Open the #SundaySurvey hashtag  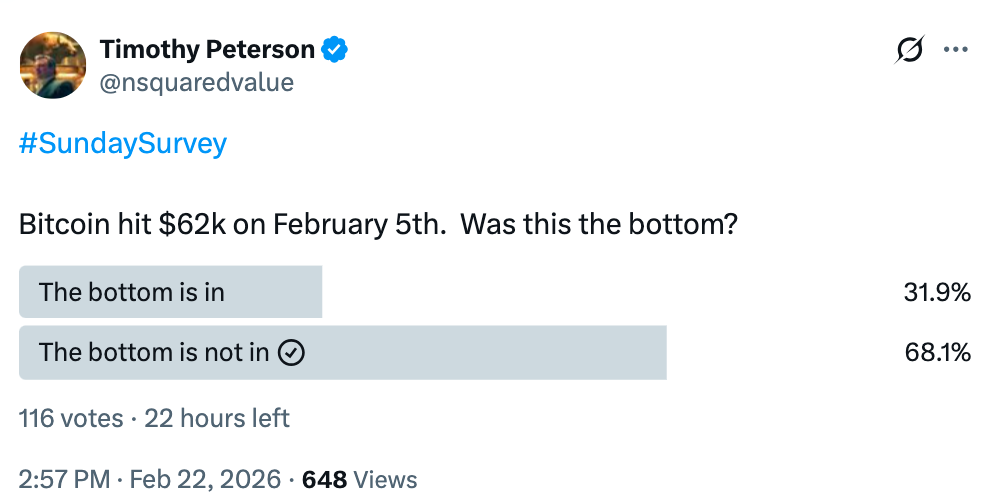point(123,144)
